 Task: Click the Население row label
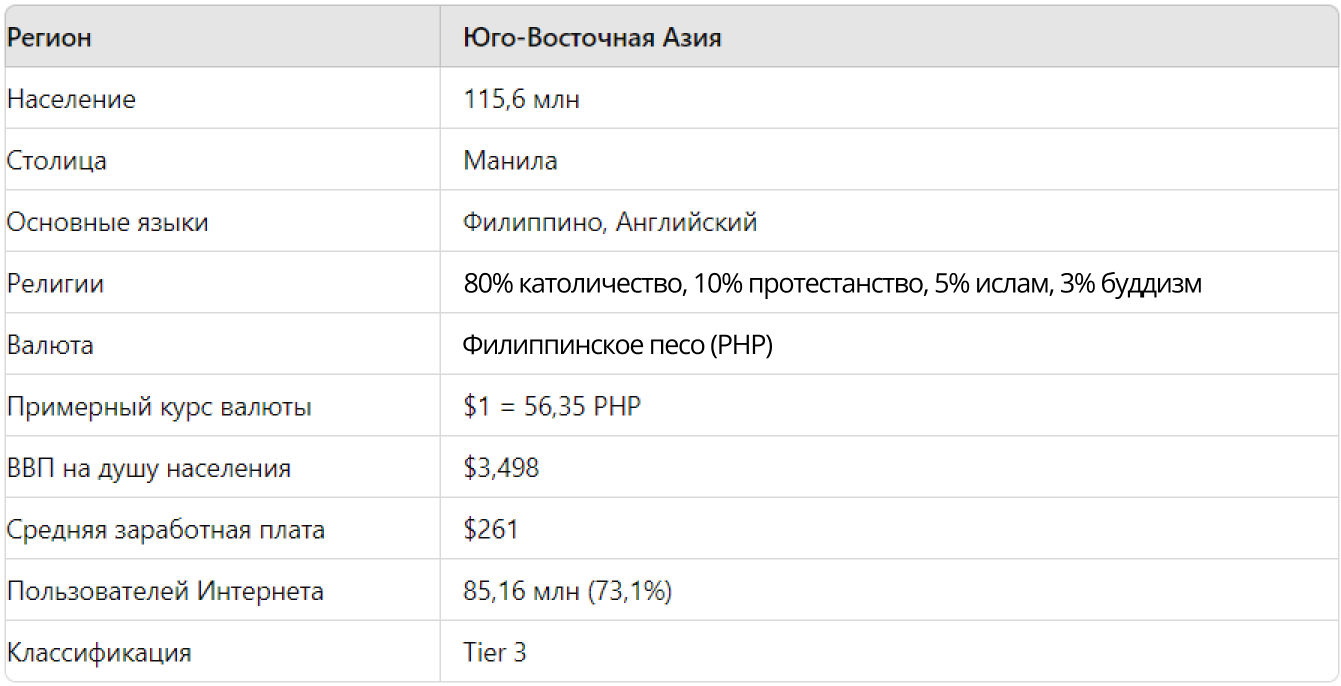71,100
